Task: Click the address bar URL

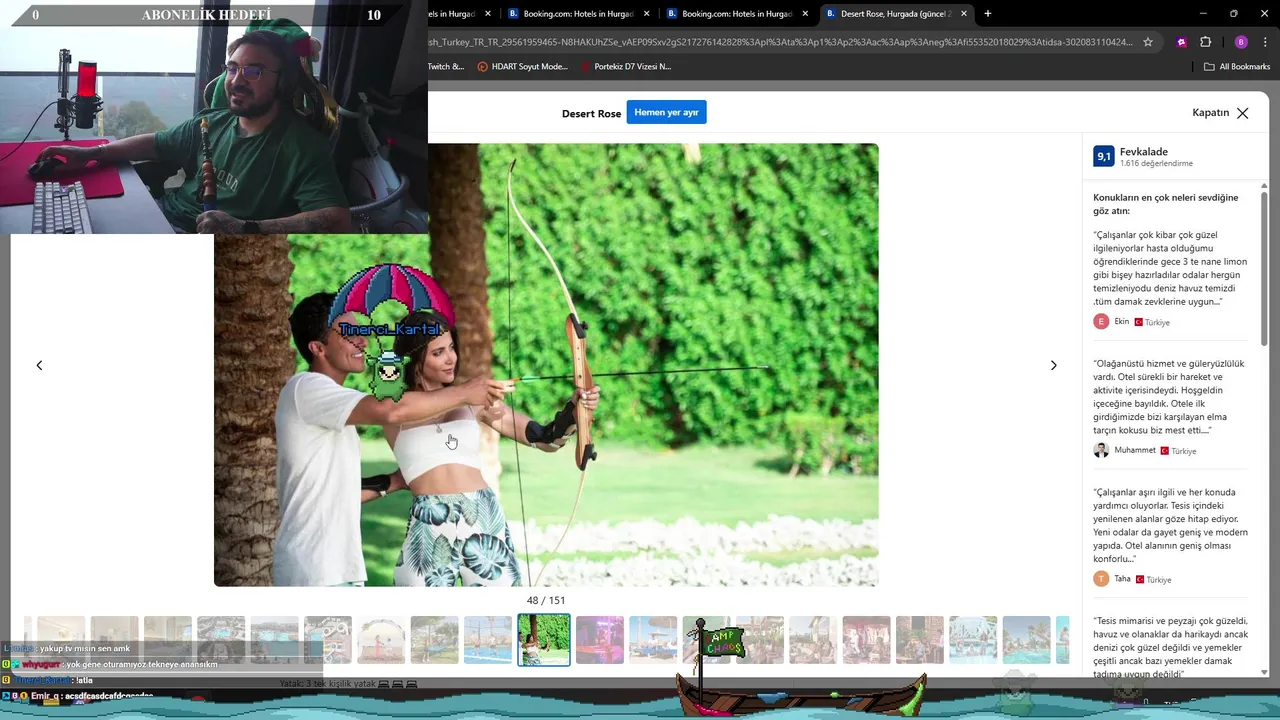Action: point(780,42)
